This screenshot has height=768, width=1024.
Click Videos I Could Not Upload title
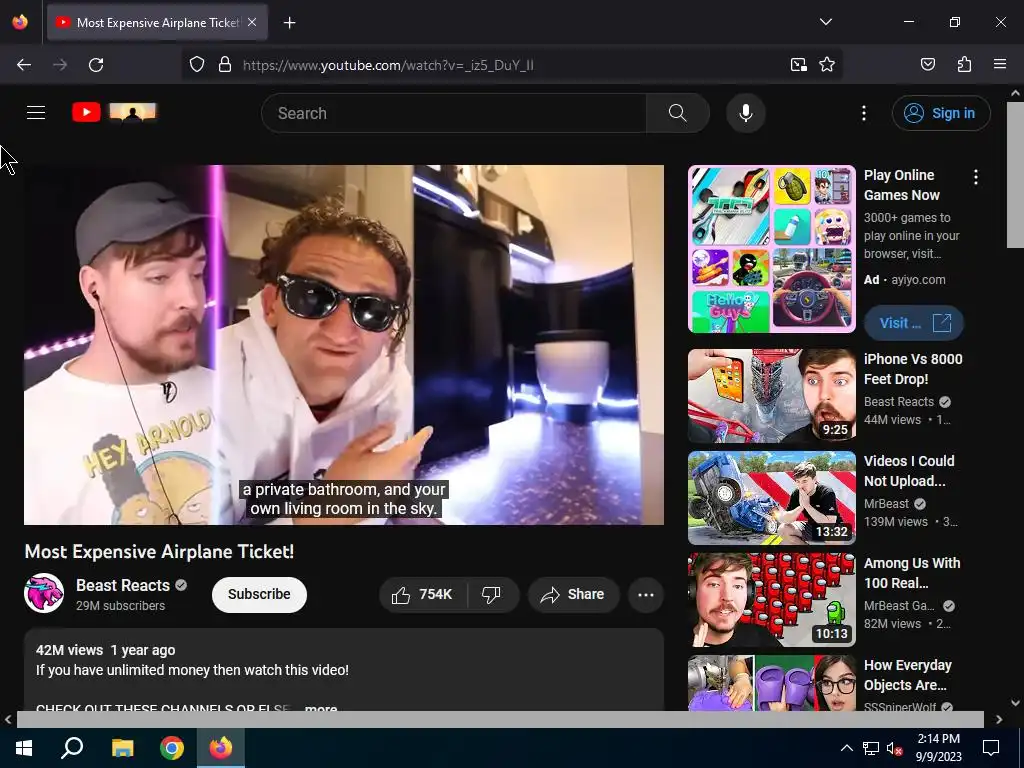coord(908,471)
